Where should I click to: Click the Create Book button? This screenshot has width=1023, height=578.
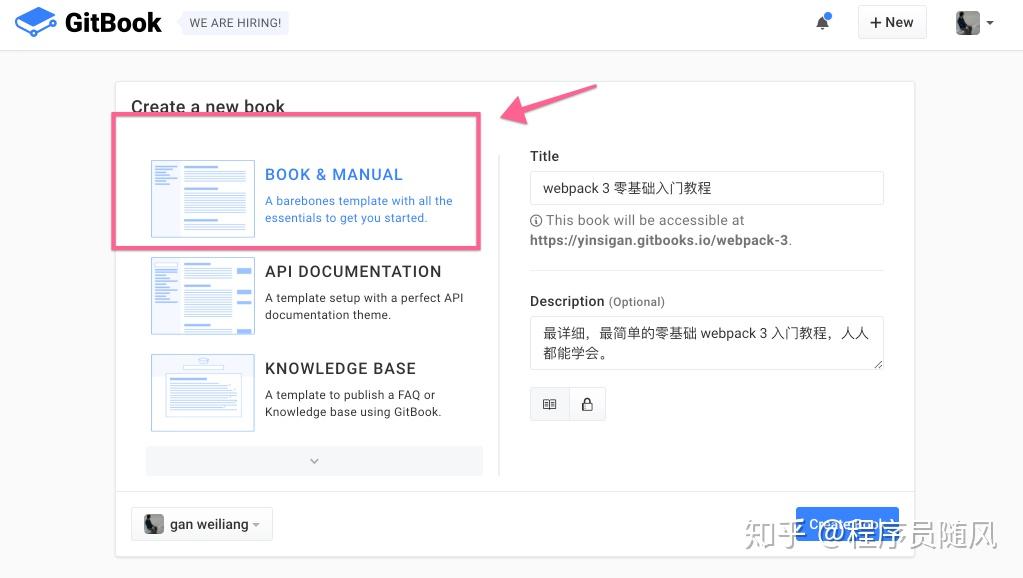coord(847,524)
